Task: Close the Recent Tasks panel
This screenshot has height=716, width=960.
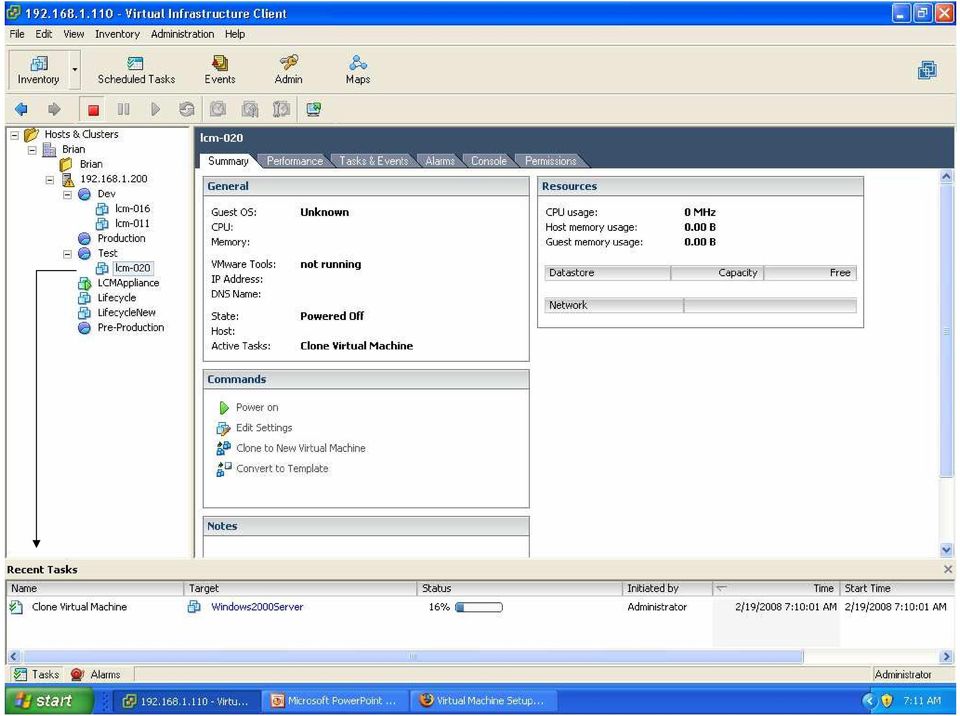Action: click(948, 570)
